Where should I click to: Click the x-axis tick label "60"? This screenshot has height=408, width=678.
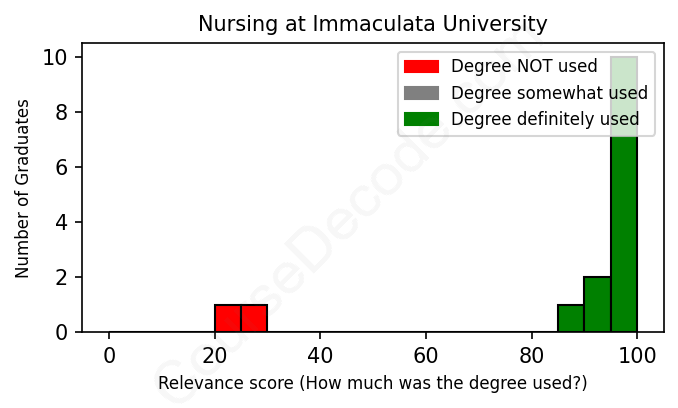pyautogui.click(x=426, y=354)
